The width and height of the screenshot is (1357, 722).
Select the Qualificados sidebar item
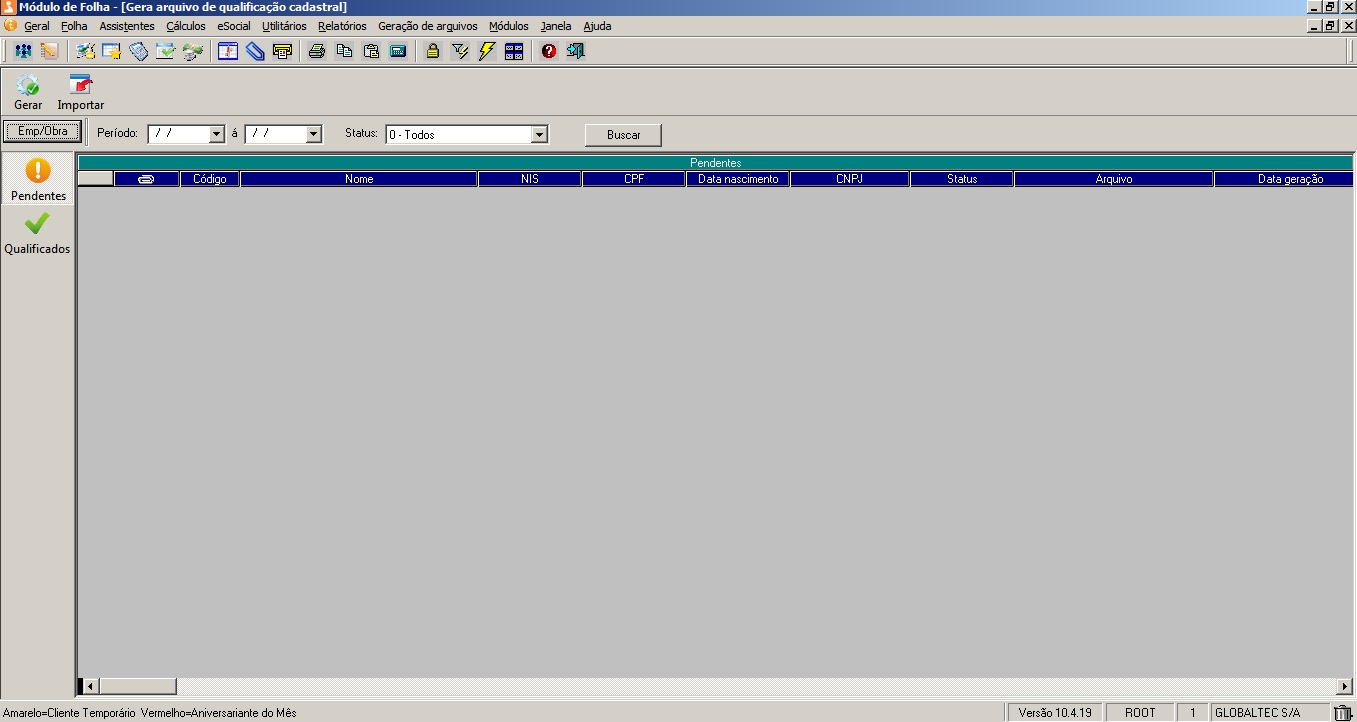(38, 233)
